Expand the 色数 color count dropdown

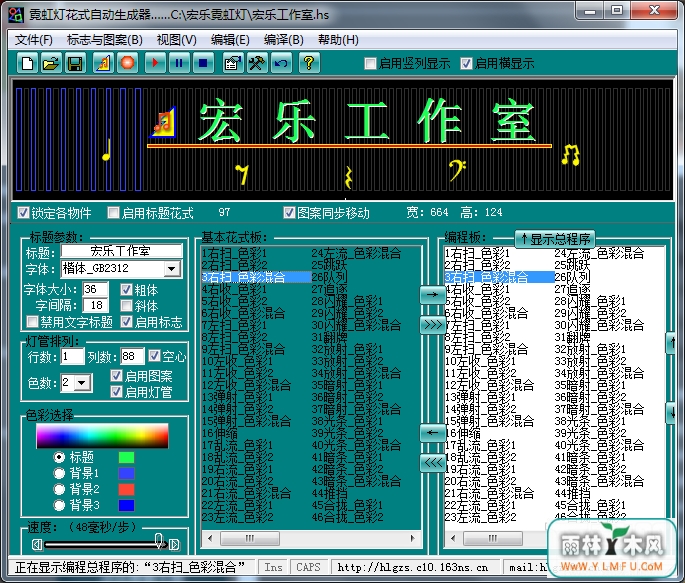82,383
